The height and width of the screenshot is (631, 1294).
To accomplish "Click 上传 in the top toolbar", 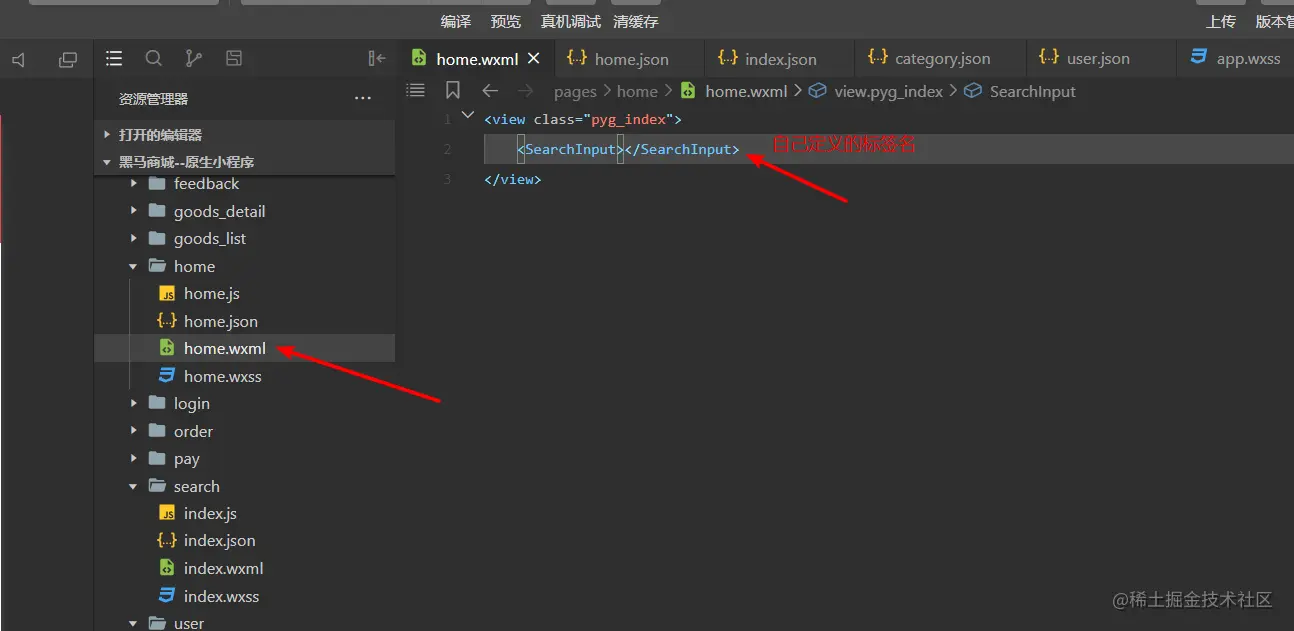I will [1221, 21].
